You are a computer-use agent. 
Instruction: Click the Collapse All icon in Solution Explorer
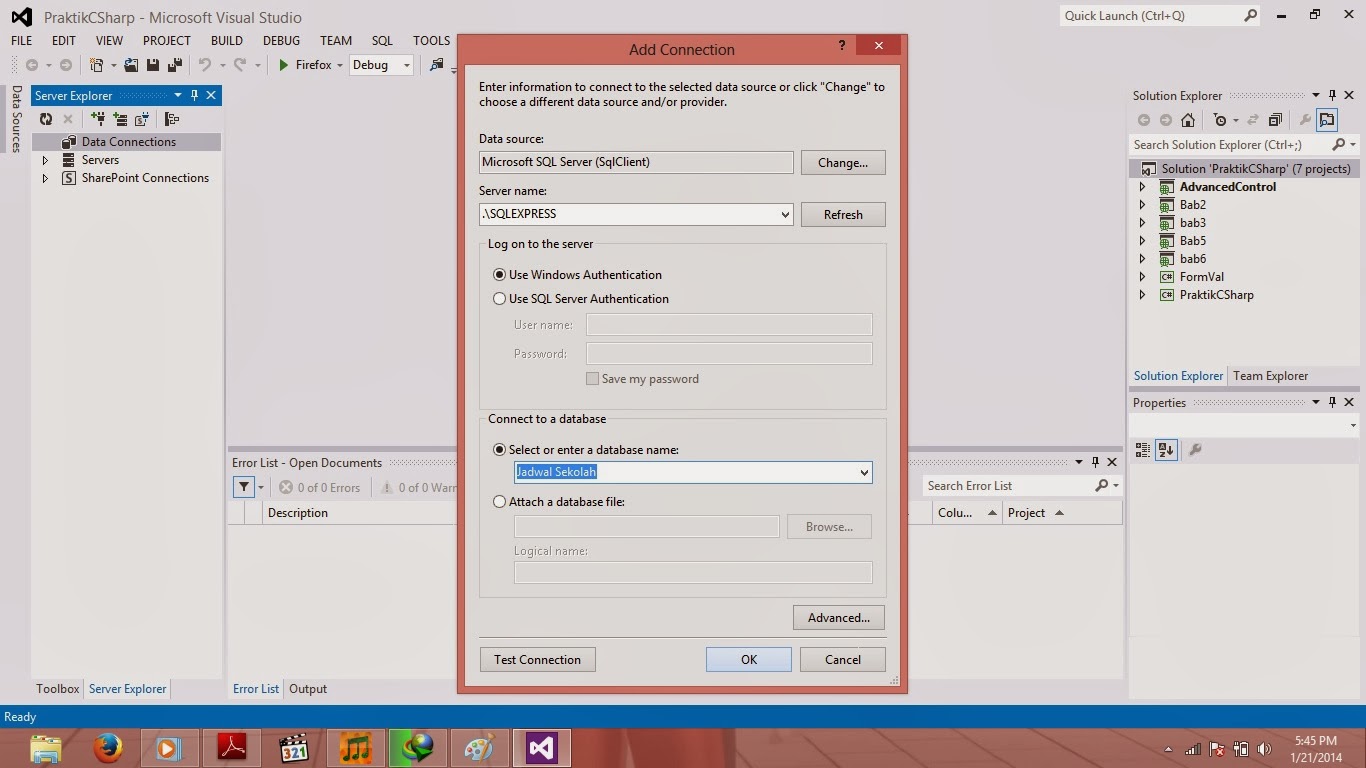(1275, 119)
